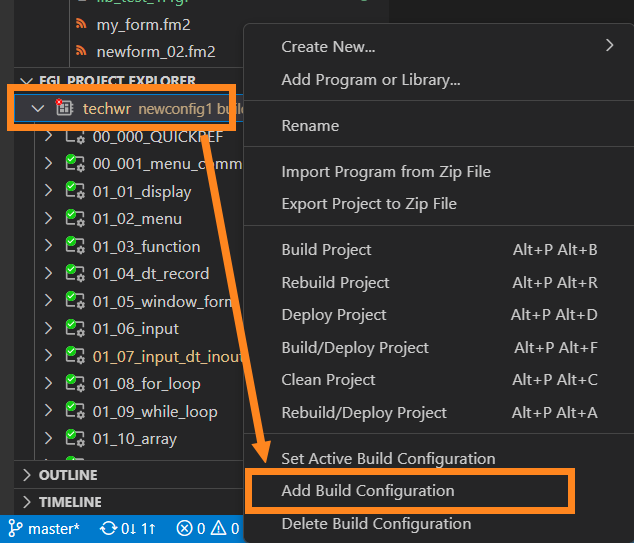This screenshot has width=634, height=543.
Task: Choose Add Build Configuration
Action: click(368, 491)
